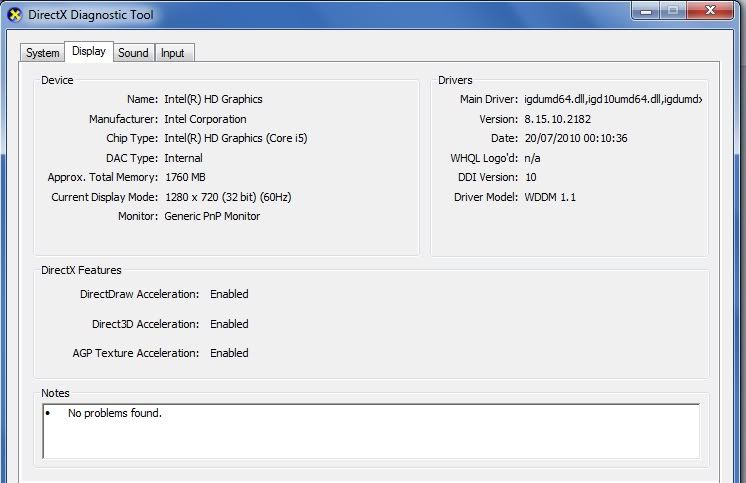Click the monitor value 'Generic PnP Monitor'

(212, 216)
